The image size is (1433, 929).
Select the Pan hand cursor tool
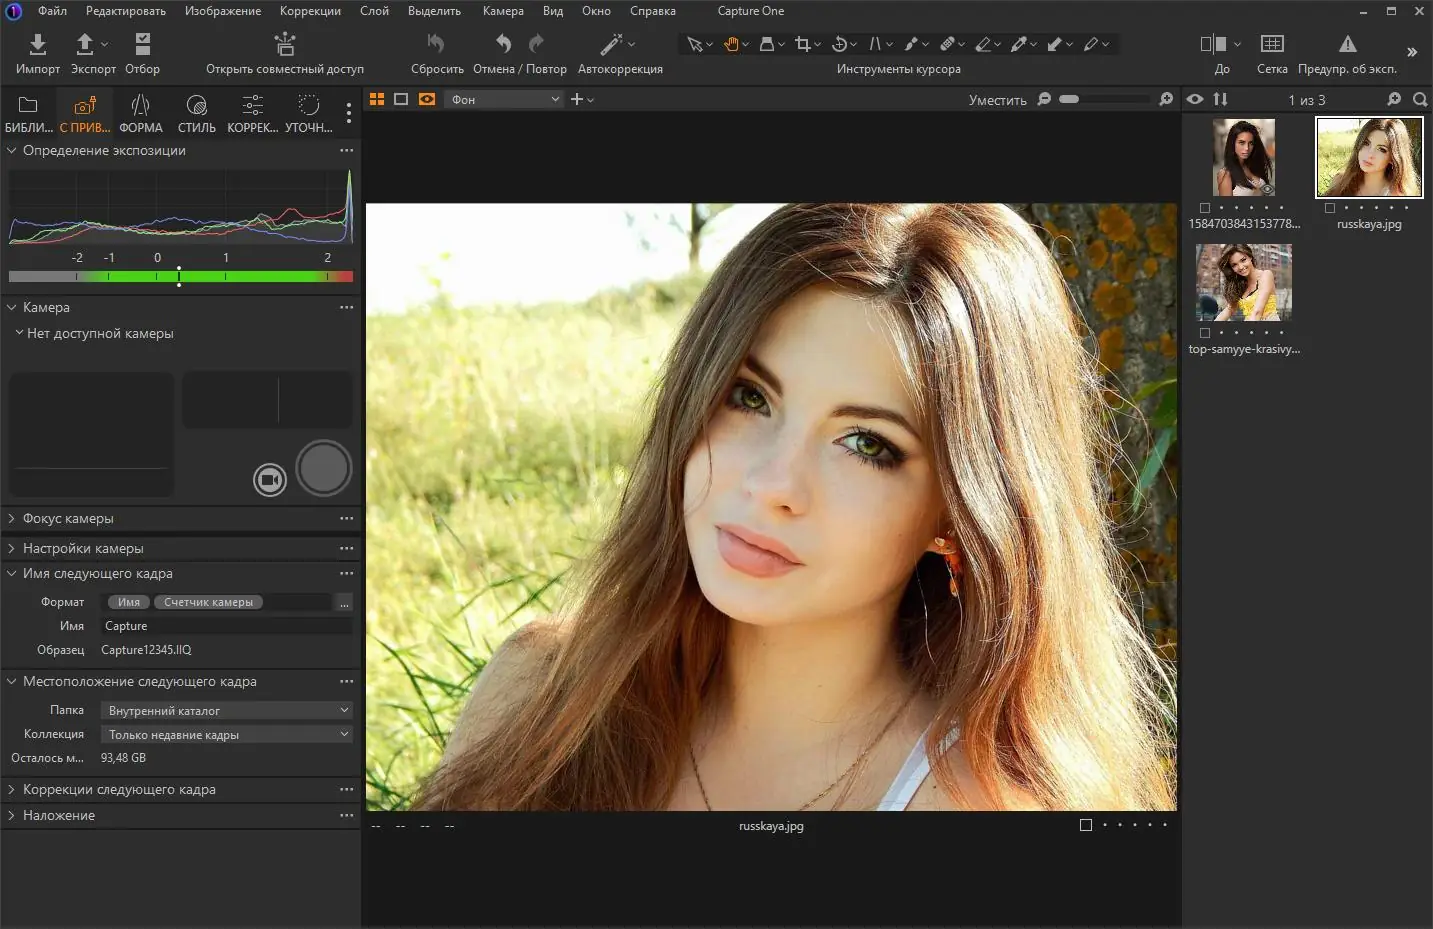731,44
